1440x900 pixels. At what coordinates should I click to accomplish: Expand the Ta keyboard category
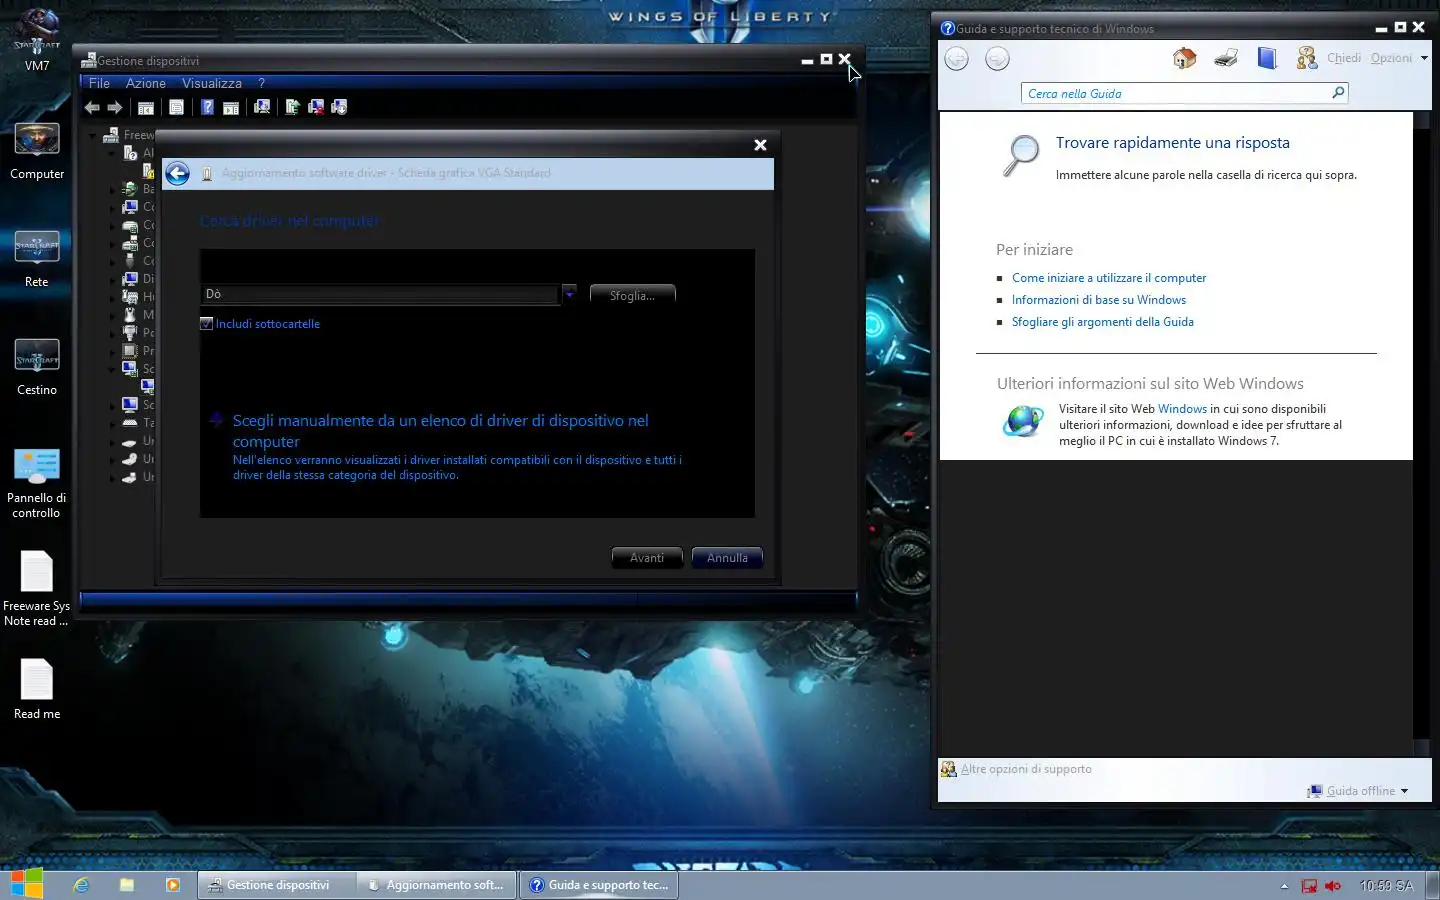point(113,423)
